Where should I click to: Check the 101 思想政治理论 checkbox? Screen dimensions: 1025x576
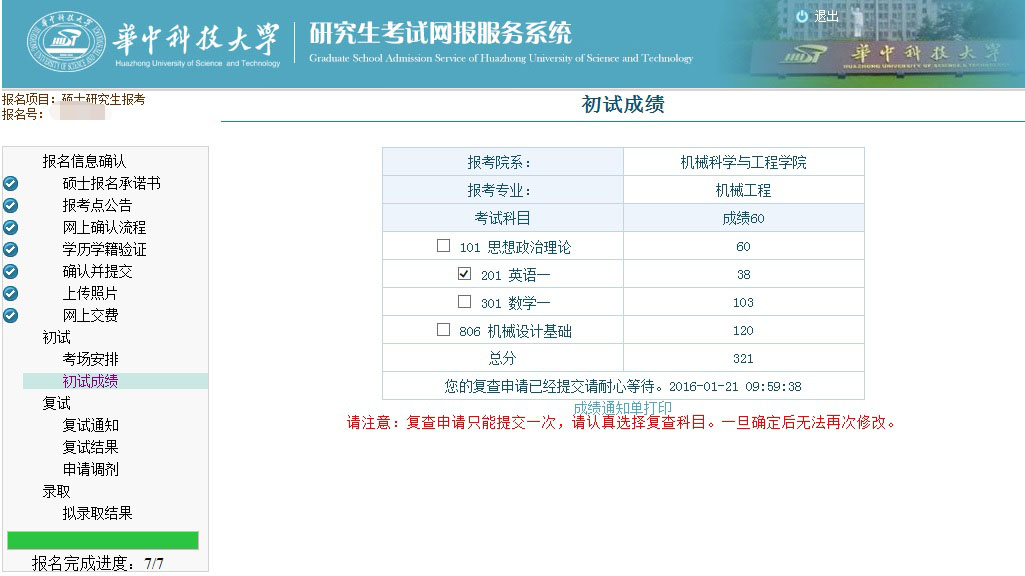[444, 246]
